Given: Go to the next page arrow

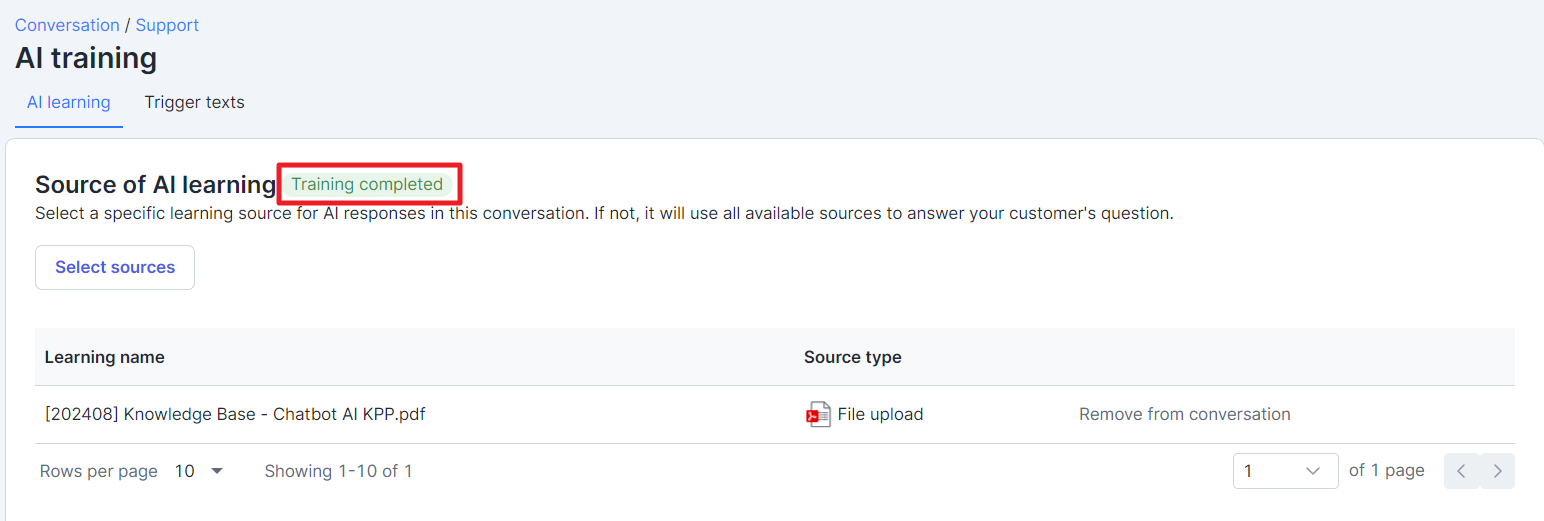Looking at the screenshot, I should tap(1497, 471).
